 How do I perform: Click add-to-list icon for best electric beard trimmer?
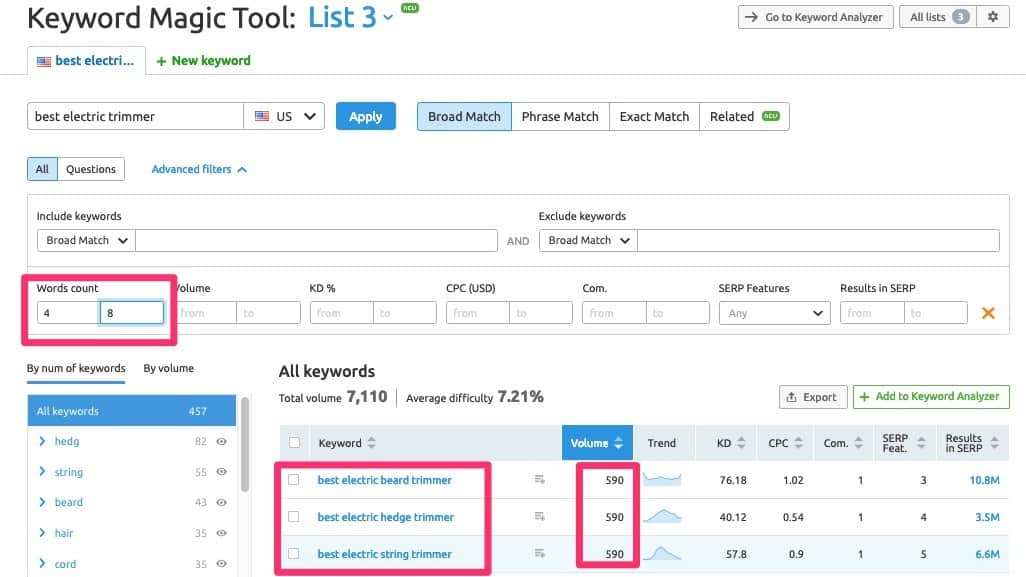point(539,480)
